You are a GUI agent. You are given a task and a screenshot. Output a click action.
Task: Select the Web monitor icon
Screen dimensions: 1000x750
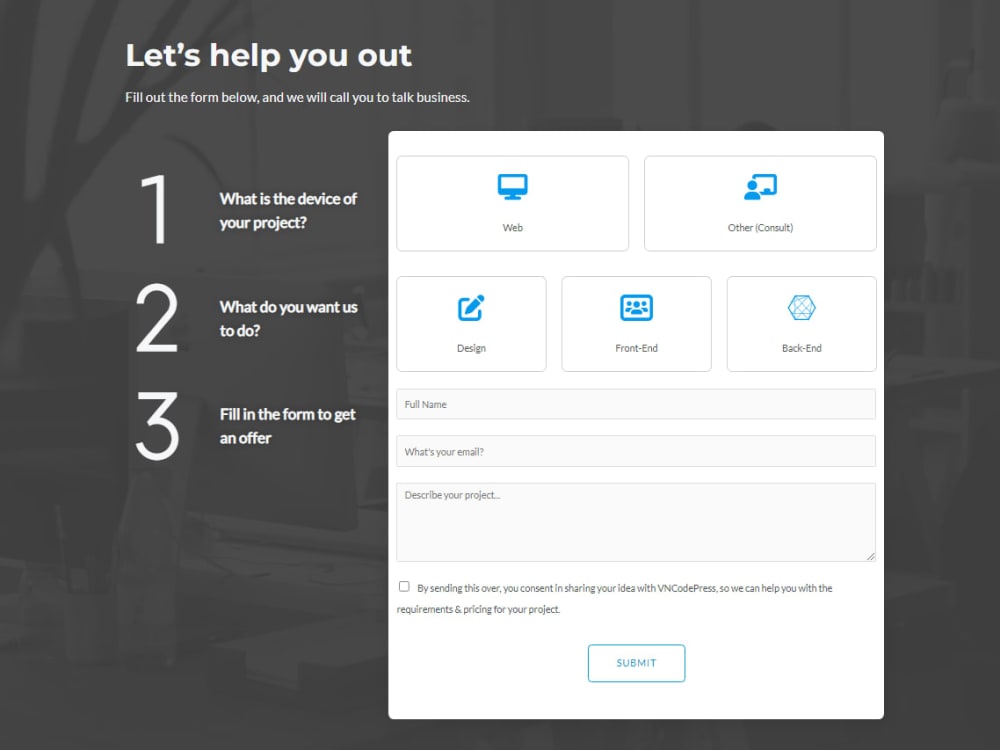click(x=512, y=187)
